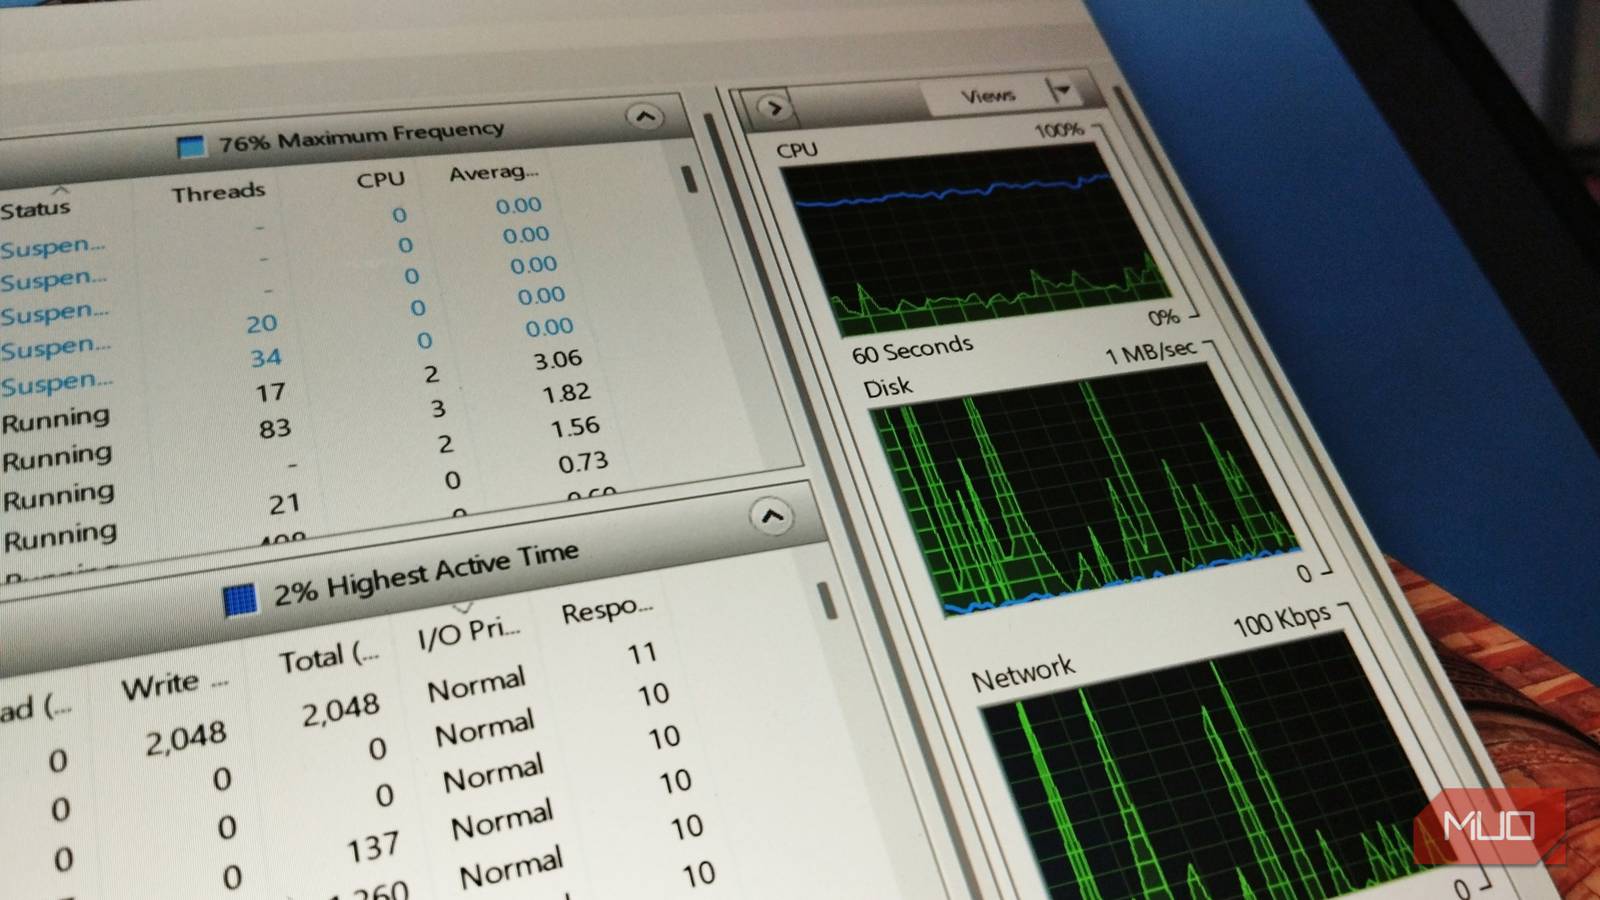Click the 1.82 average CPU value
This screenshot has width=1600, height=900.
[x=566, y=393]
